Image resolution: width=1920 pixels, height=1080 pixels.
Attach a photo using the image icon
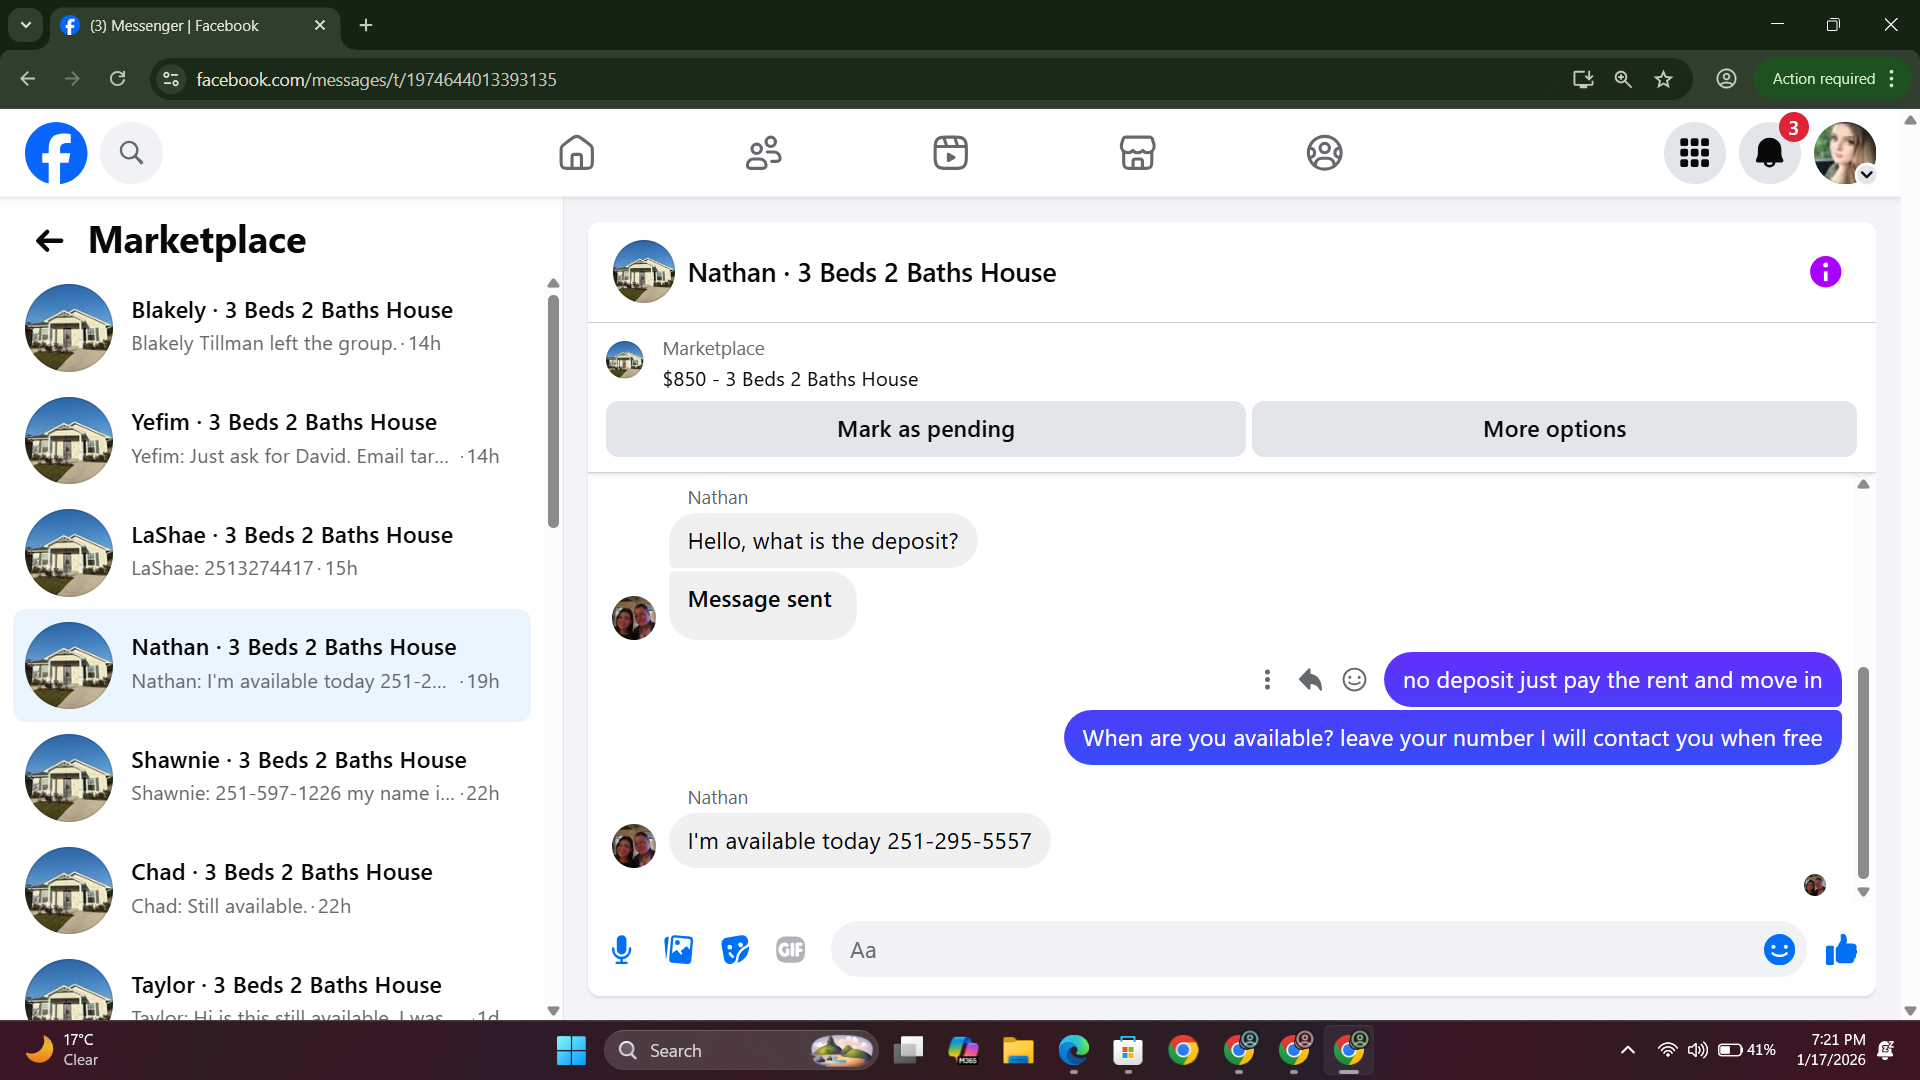[x=678, y=950]
